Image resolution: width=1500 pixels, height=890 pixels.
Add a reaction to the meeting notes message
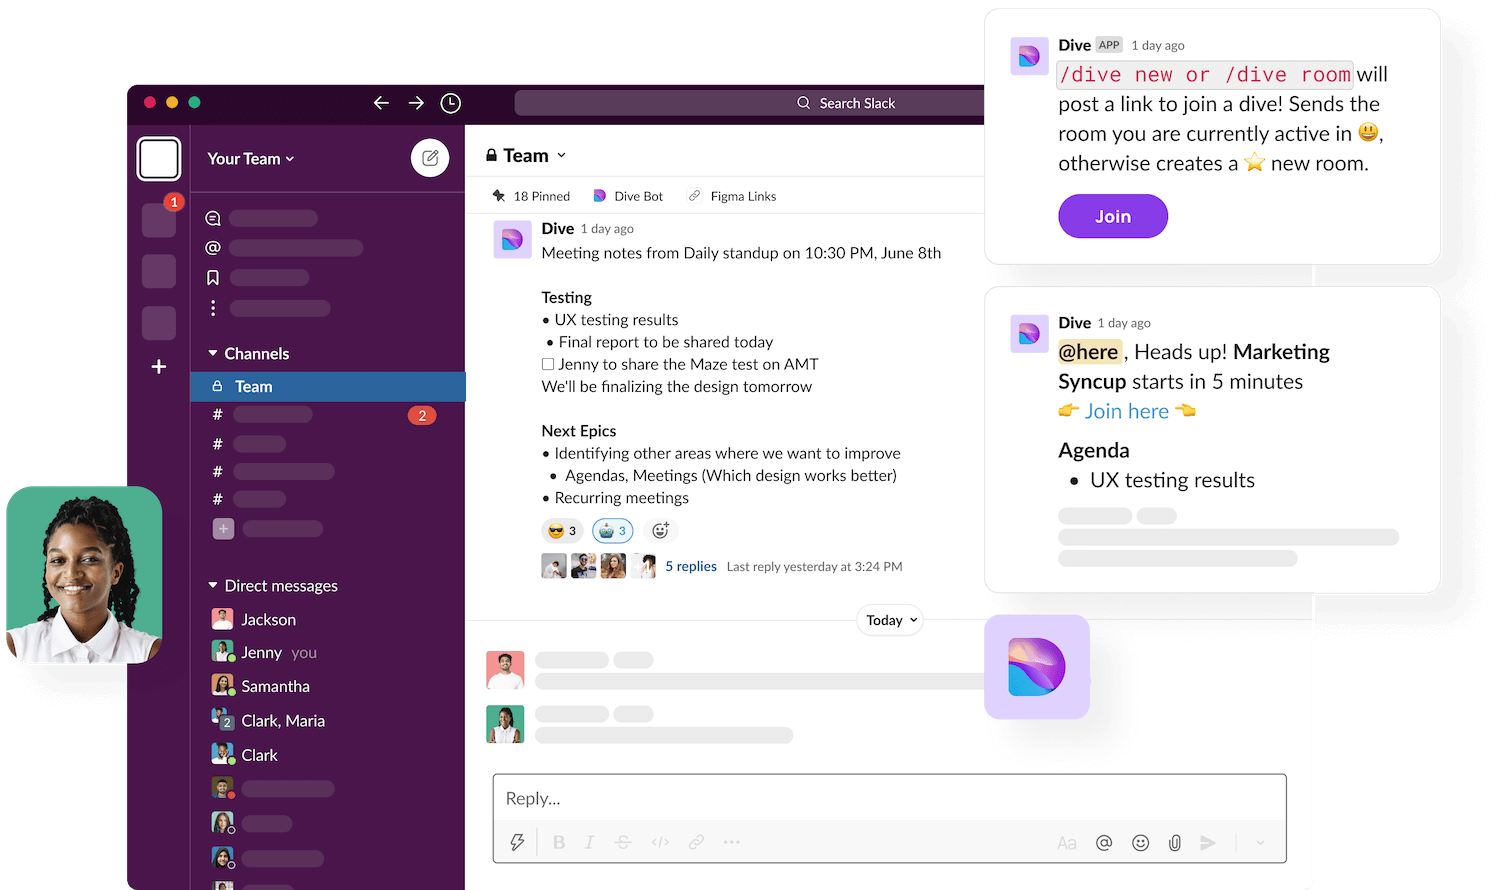click(660, 530)
